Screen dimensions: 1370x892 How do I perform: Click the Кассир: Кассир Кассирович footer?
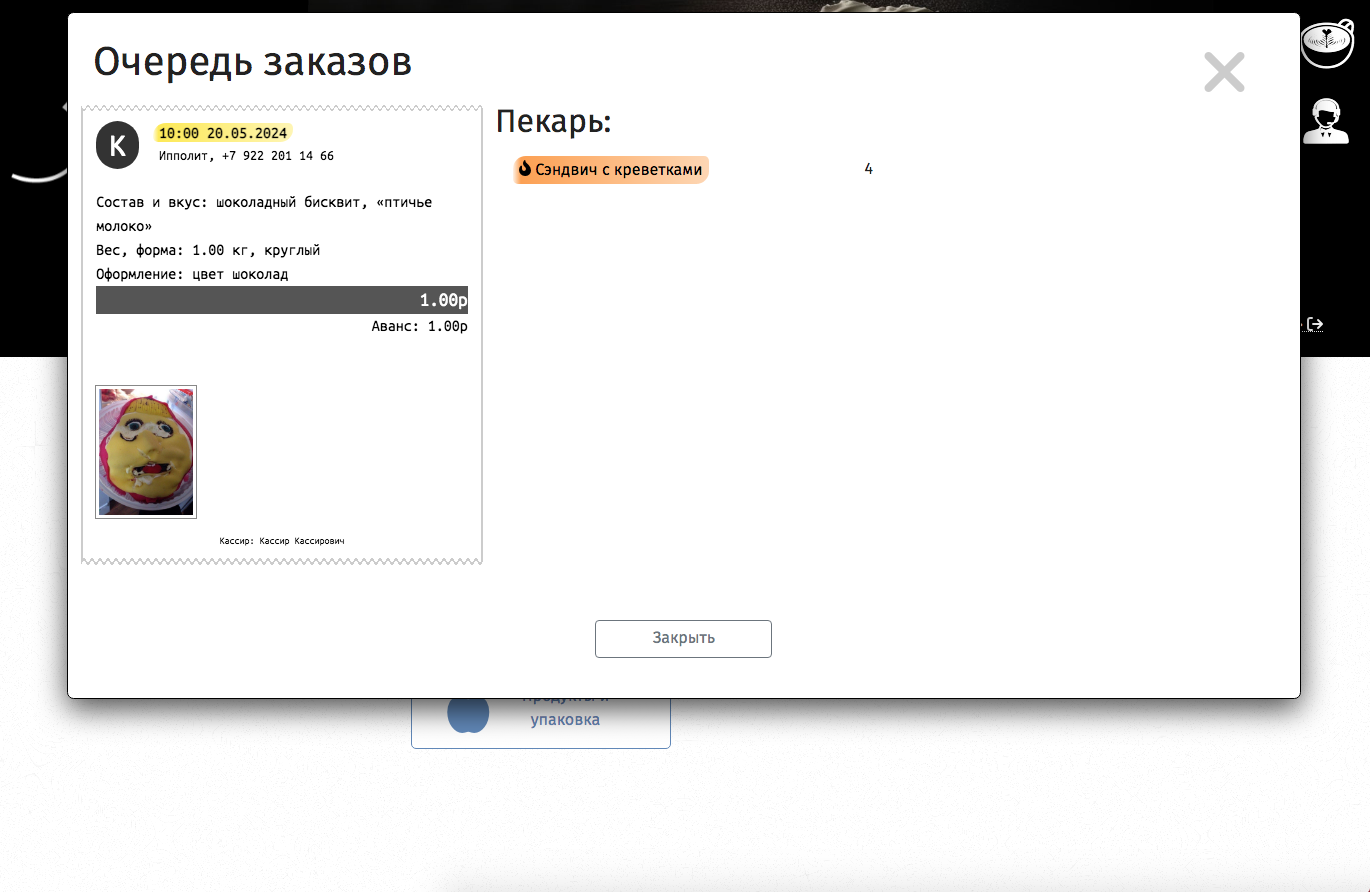pyautogui.click(x=282, y=541)
